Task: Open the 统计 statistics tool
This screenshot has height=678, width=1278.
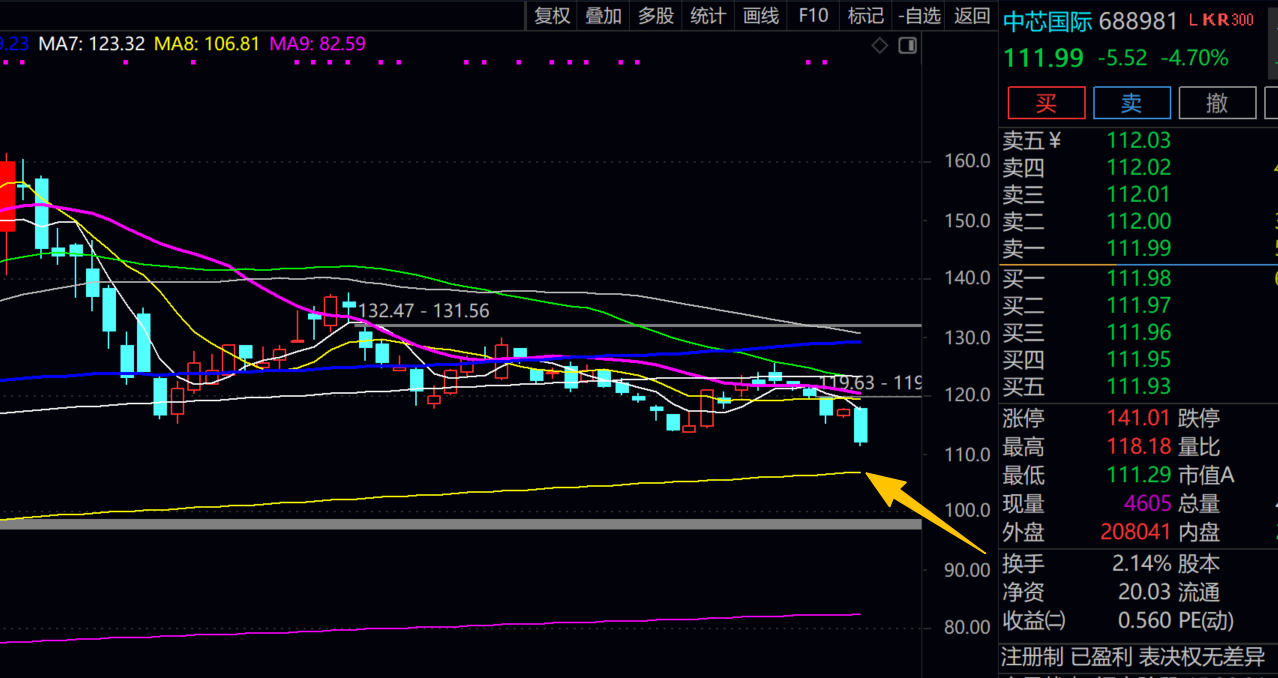Action: coord(708,15)
